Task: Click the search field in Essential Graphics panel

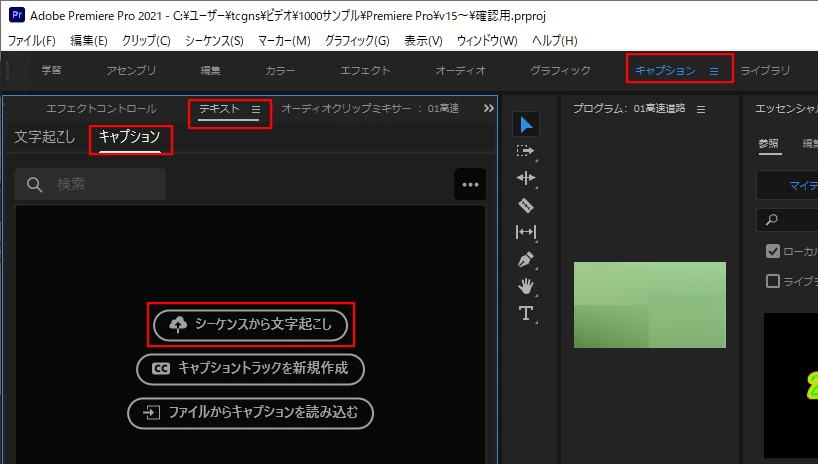Action: [x=787, y=220]
